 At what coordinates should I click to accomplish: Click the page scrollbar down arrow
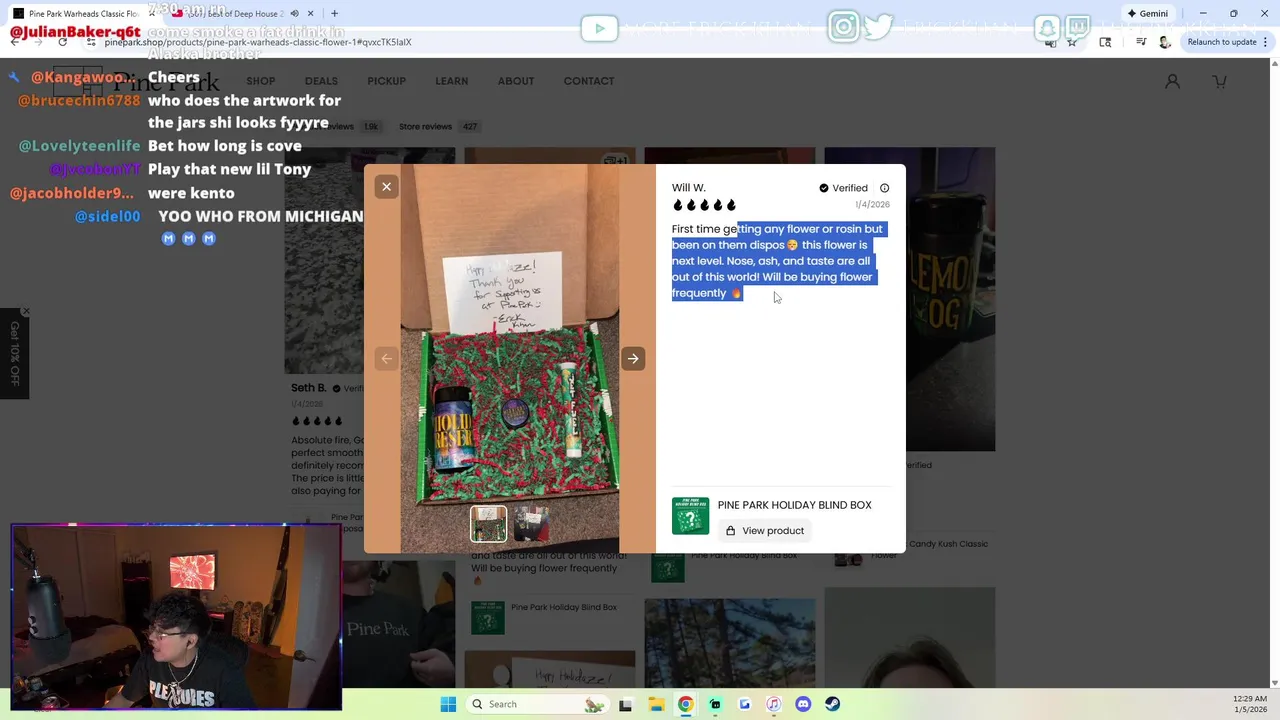point(1273,683)
